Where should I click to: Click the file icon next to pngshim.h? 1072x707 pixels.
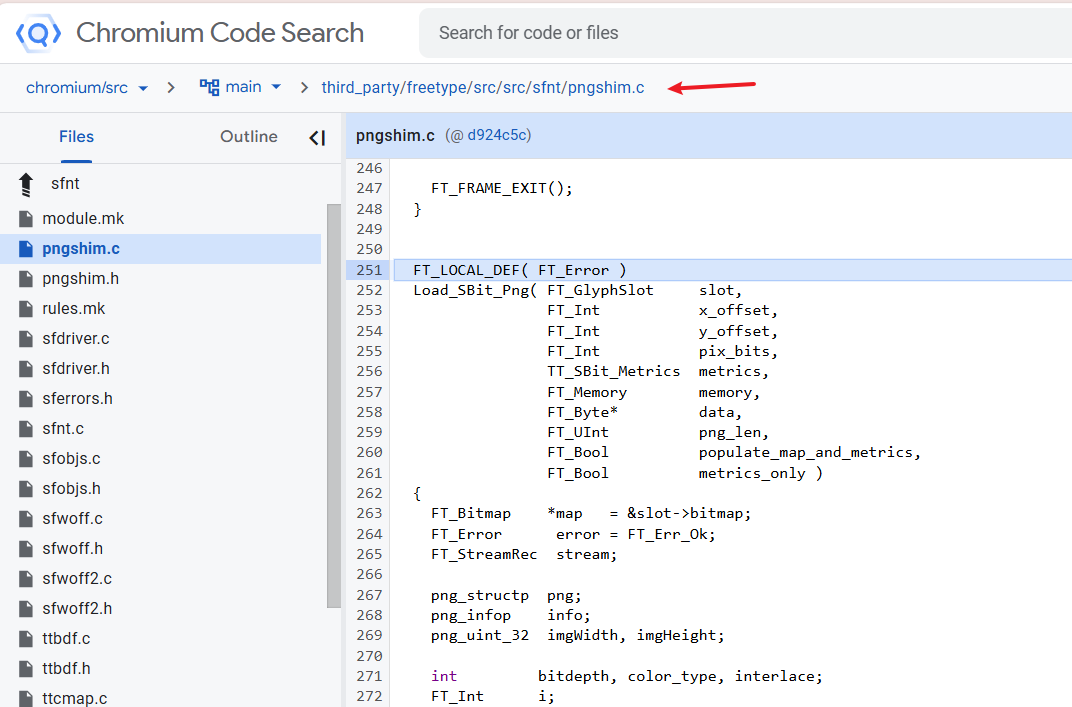26,279
